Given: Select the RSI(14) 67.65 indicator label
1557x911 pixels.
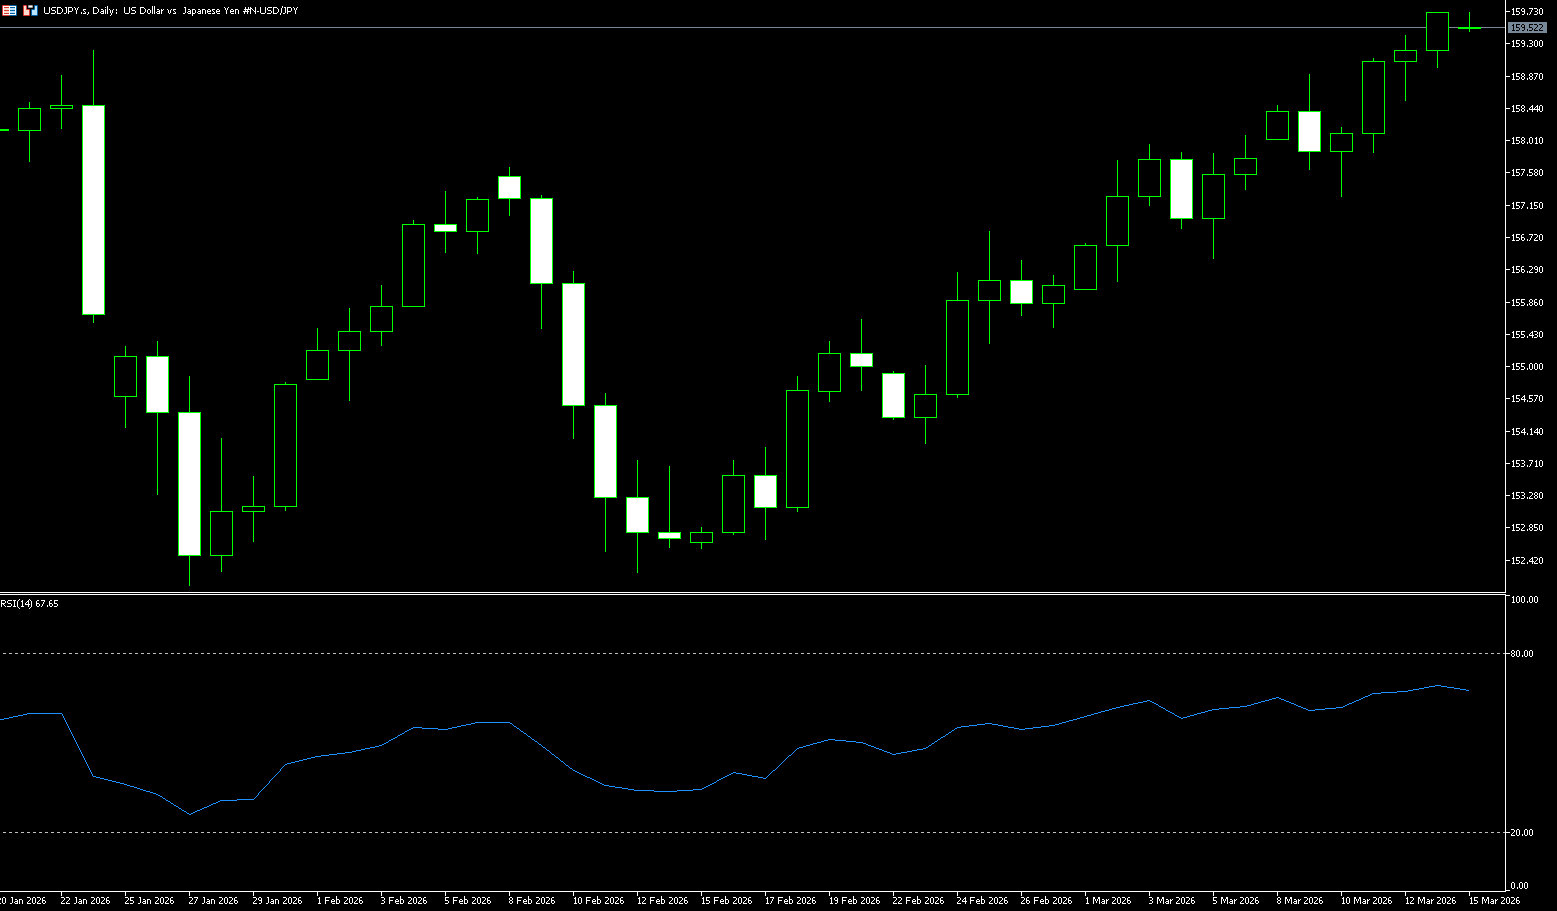Looking at the screenshot, I should point(30,604).
